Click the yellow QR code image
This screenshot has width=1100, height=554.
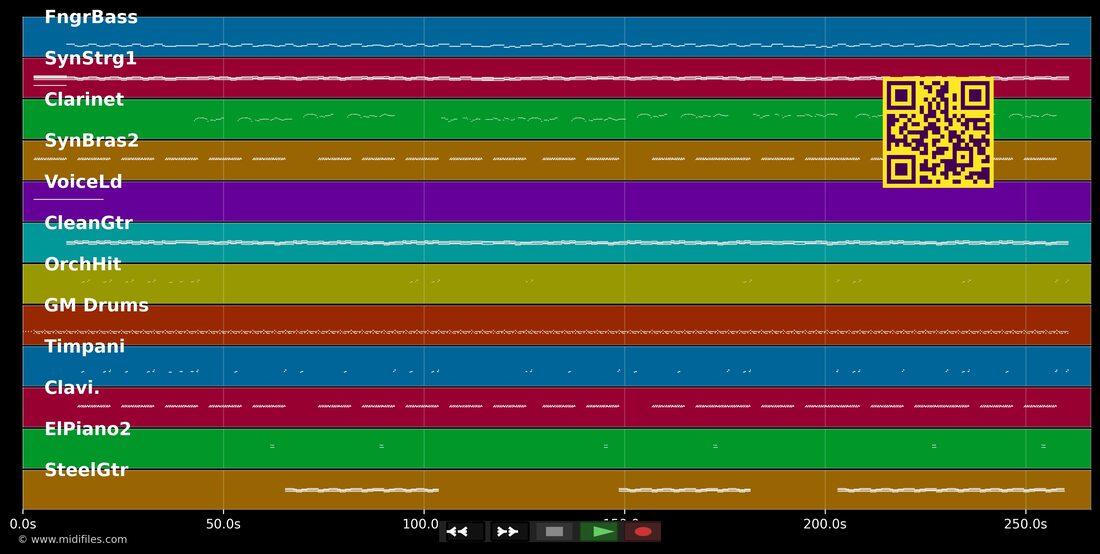coord(938,132)
